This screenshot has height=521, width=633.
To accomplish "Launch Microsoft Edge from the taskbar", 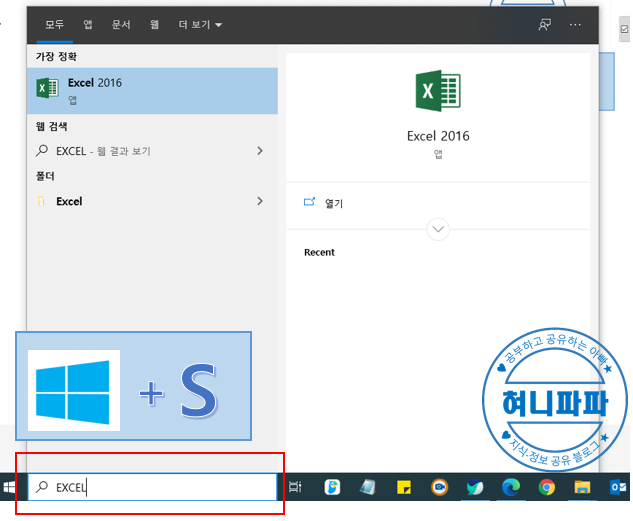I will pos(511,487).
